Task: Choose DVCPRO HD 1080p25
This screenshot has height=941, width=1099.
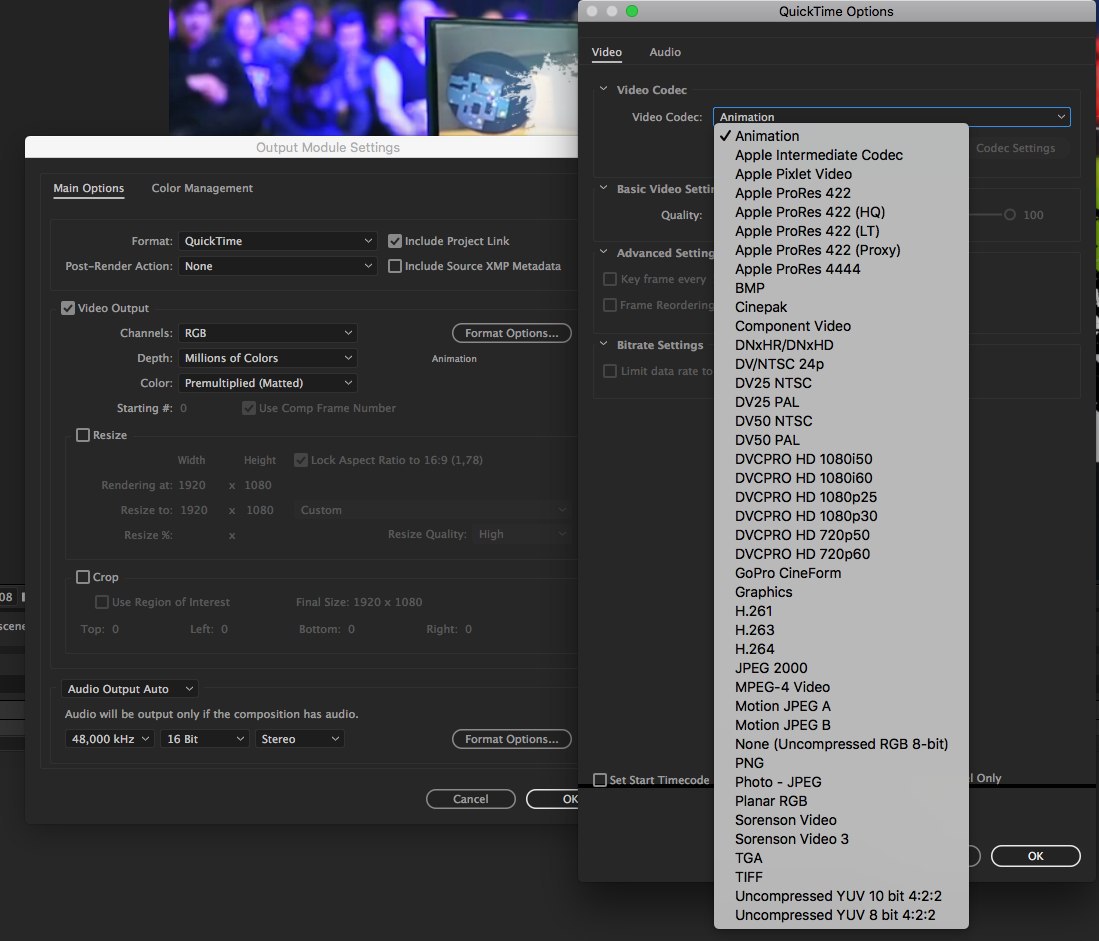Action: coord(805,497)
